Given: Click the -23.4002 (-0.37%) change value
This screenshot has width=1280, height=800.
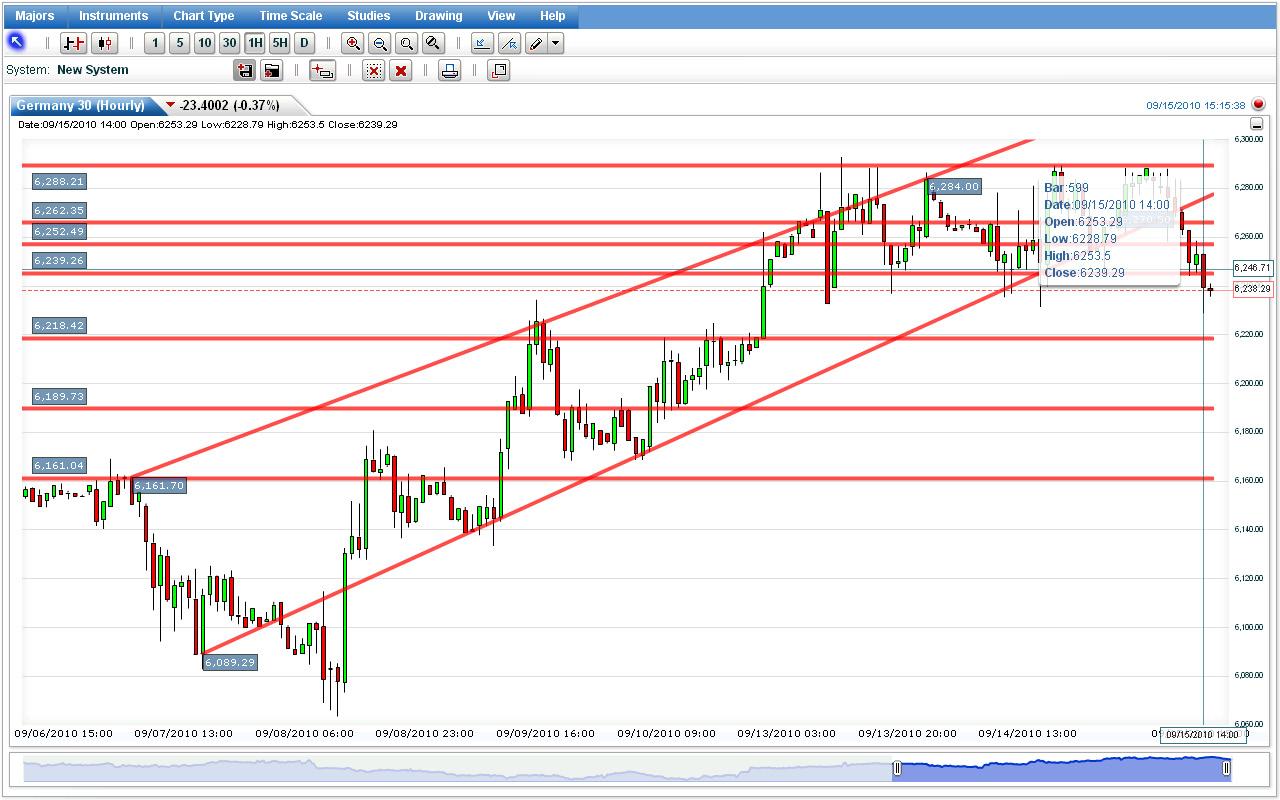Looking at the screenshot, I should click(x=229, y=105).
